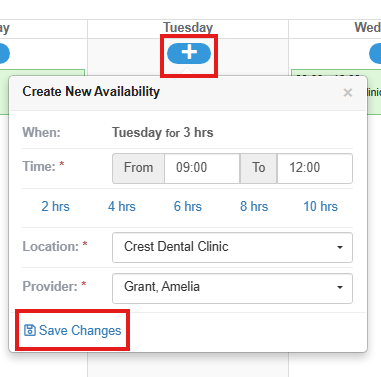Open the Provider dropdown showing Grant, Amelia
381x377 pixels.
(232, 288)
